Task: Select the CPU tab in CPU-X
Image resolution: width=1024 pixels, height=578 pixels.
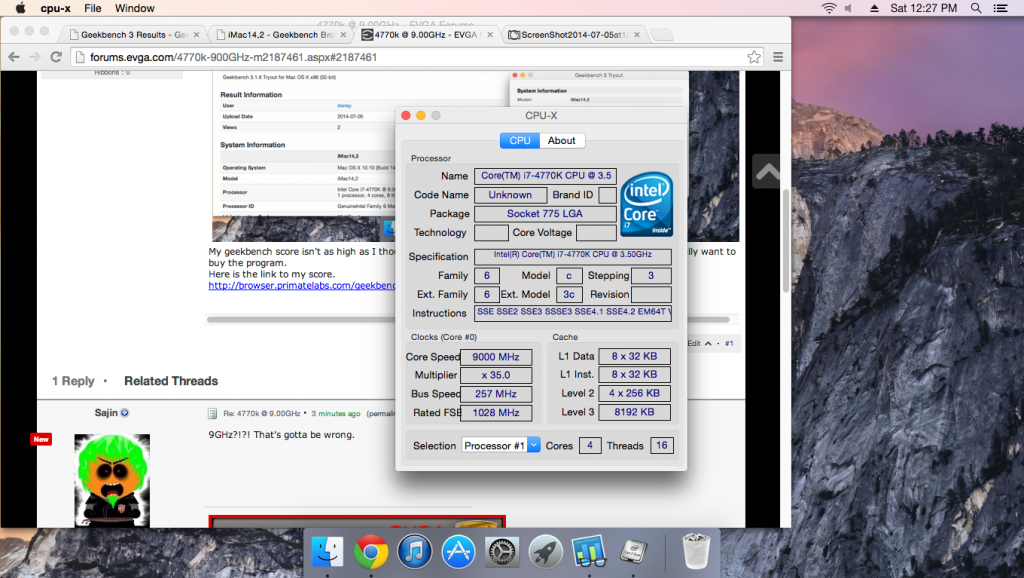Action: tap(520, 140)
